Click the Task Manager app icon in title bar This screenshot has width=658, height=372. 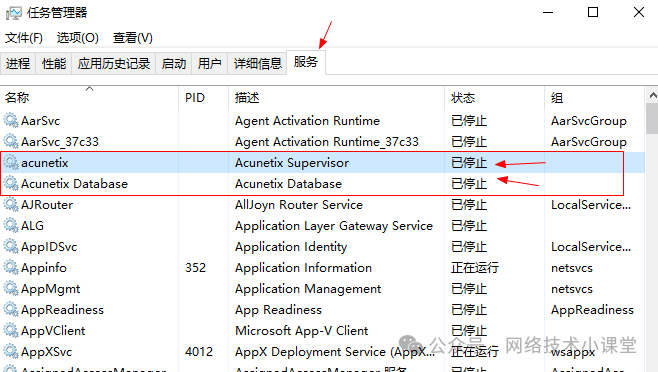13,13
